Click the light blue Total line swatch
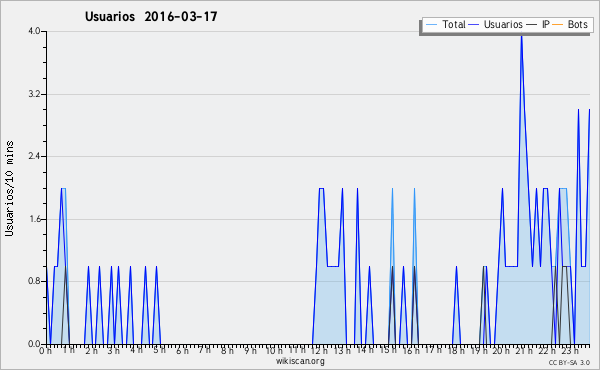Screen dimensions: 600x370 pos(431,25)
